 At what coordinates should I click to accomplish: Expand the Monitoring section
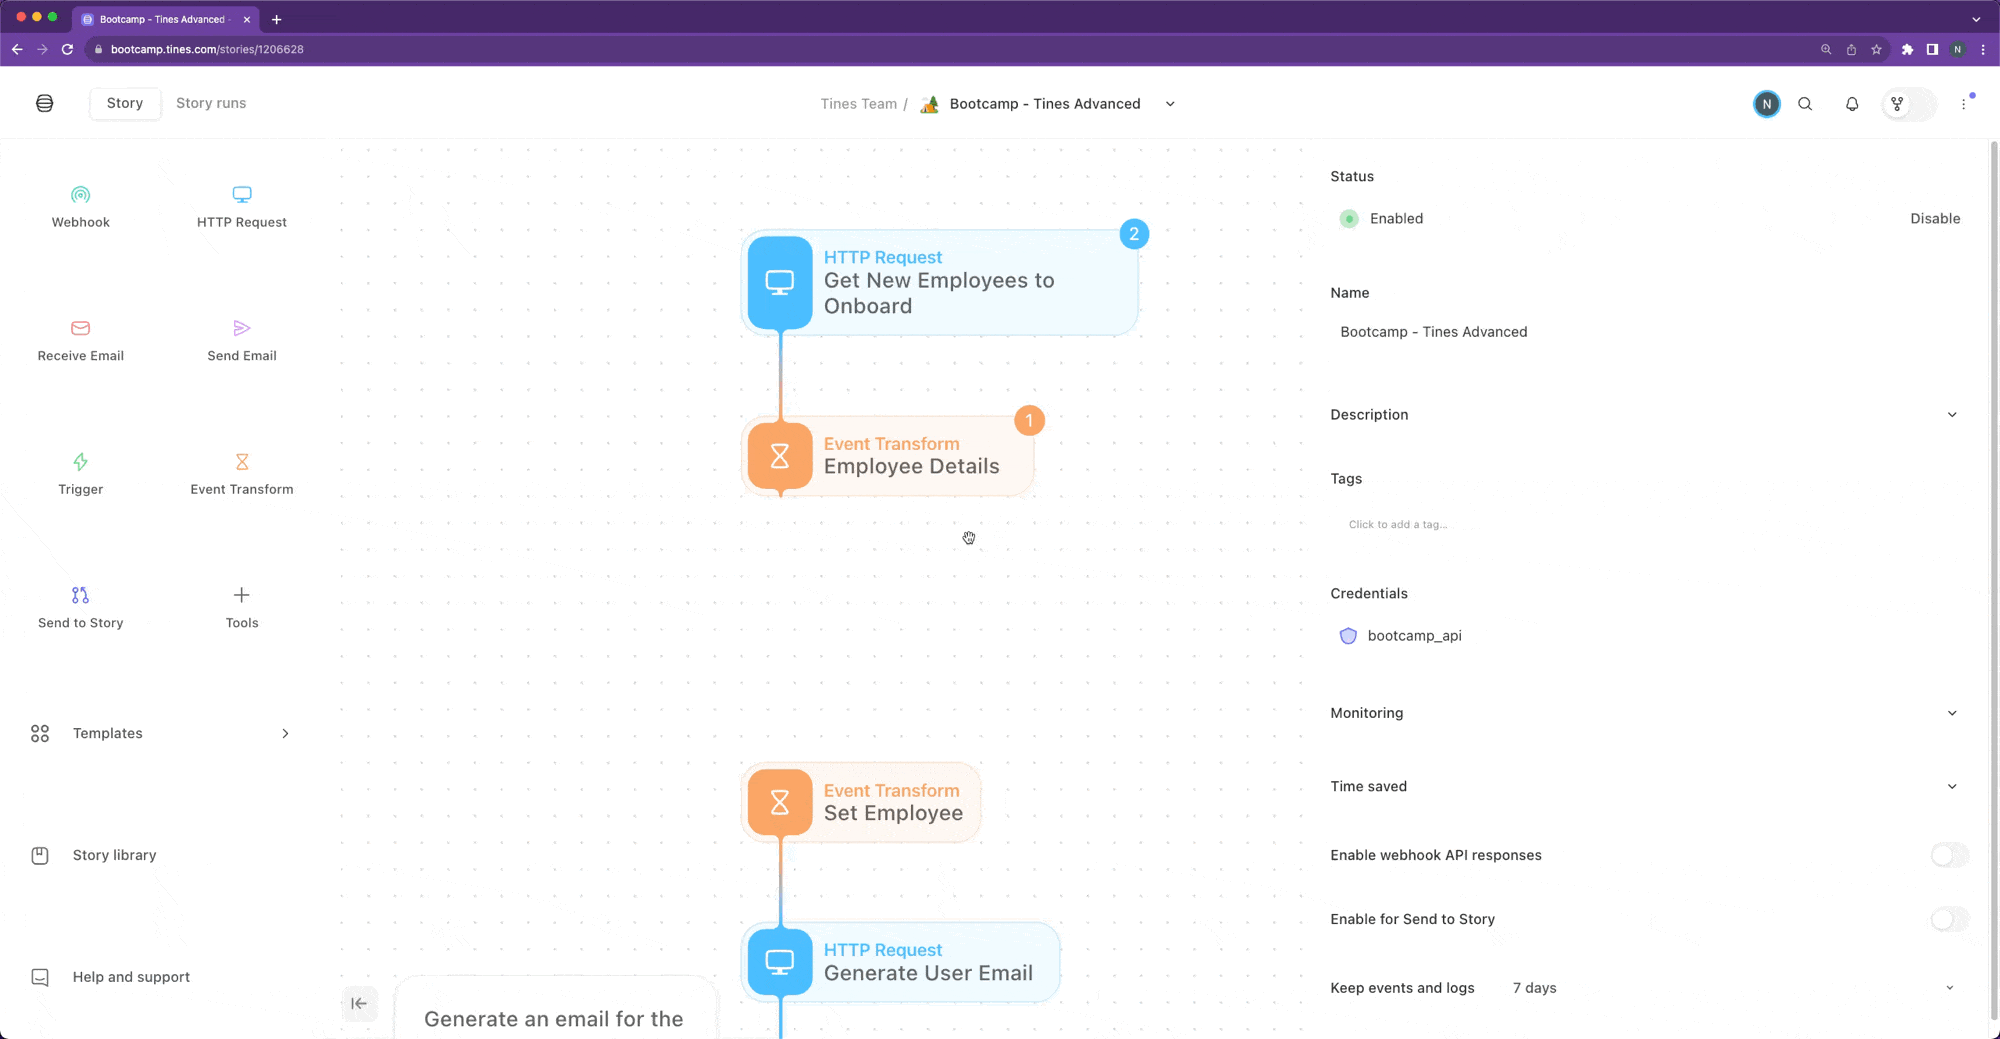click(x=1952, y=713)
